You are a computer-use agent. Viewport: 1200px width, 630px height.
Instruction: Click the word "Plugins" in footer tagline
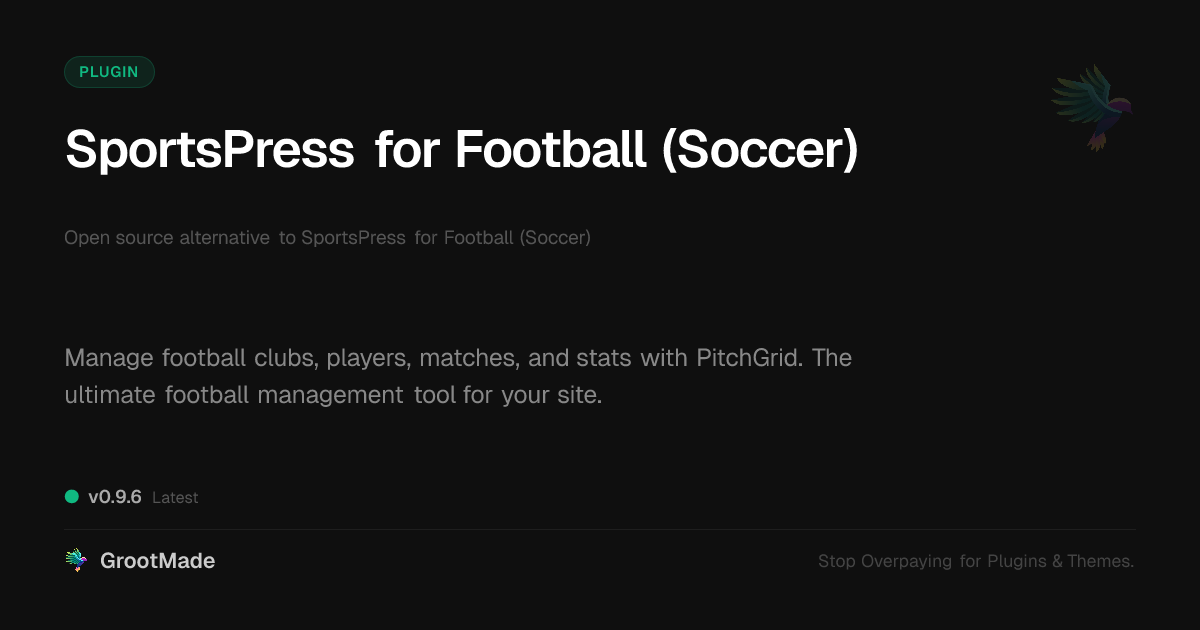pos(1017,562)
